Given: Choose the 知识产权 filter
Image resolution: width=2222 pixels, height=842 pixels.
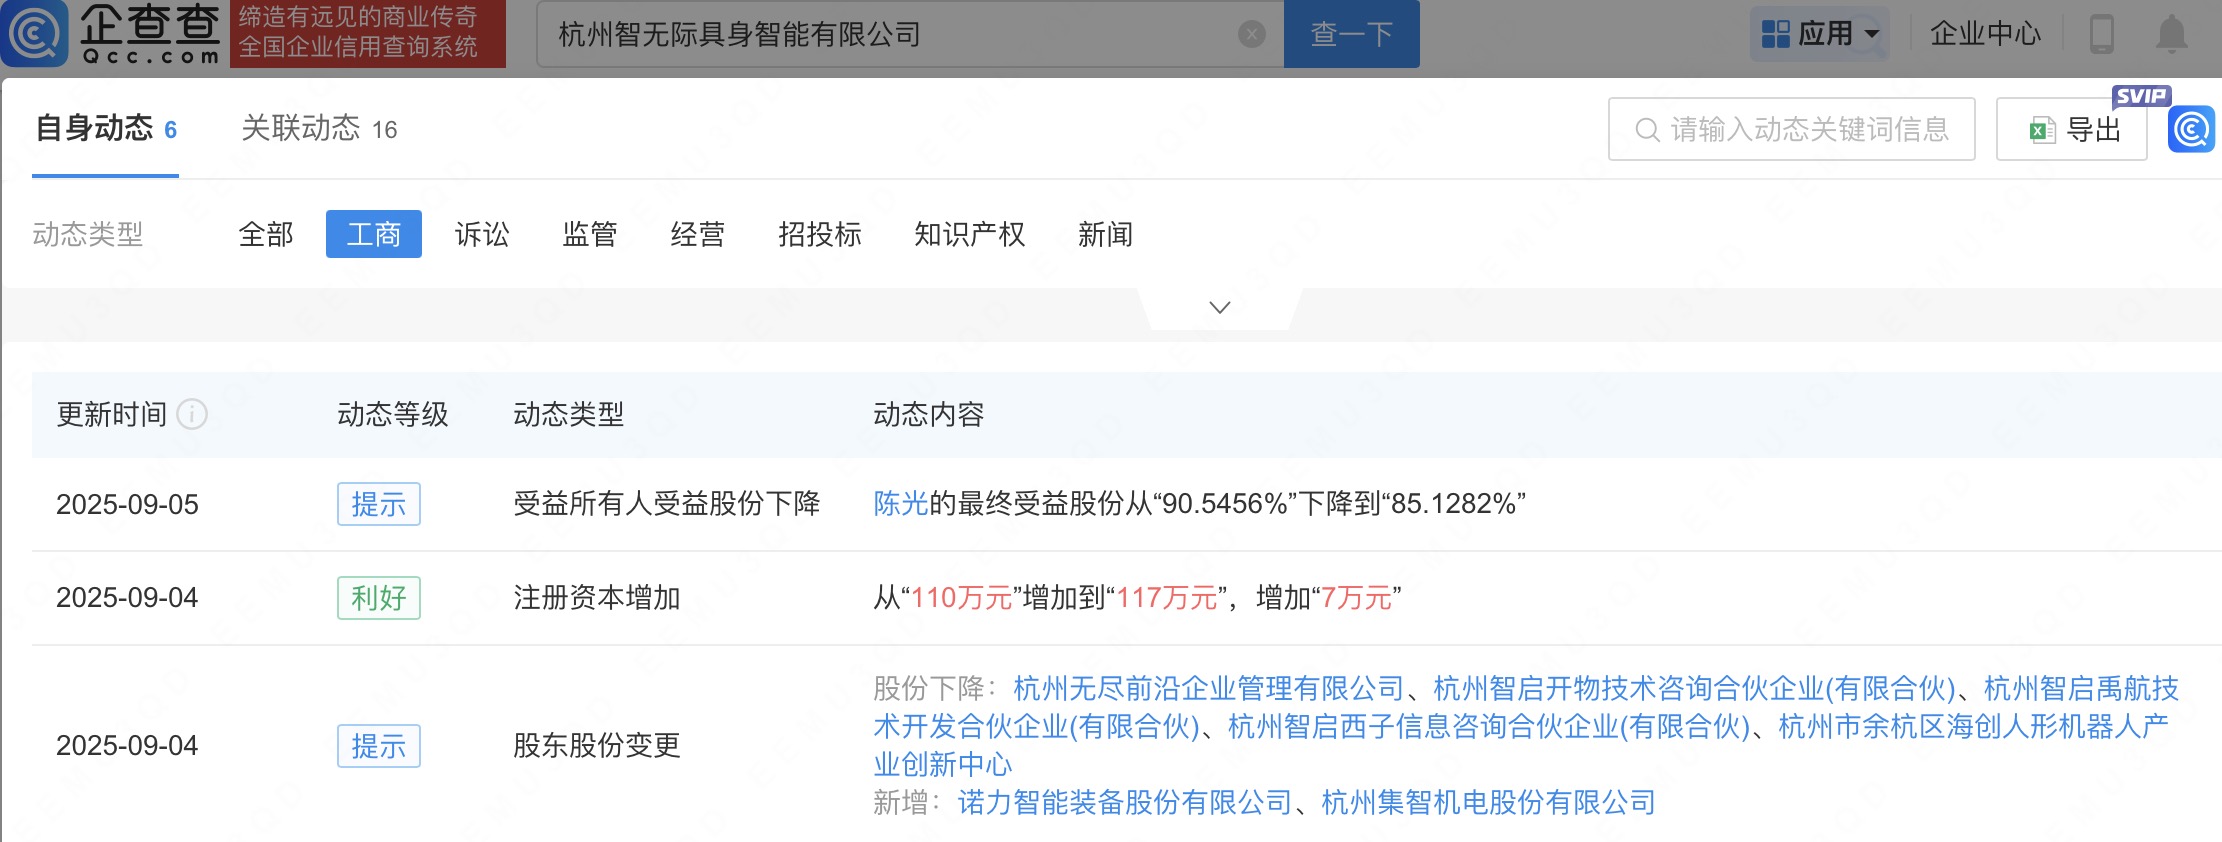Looking at the screenshot, I should tap(969, 235).
